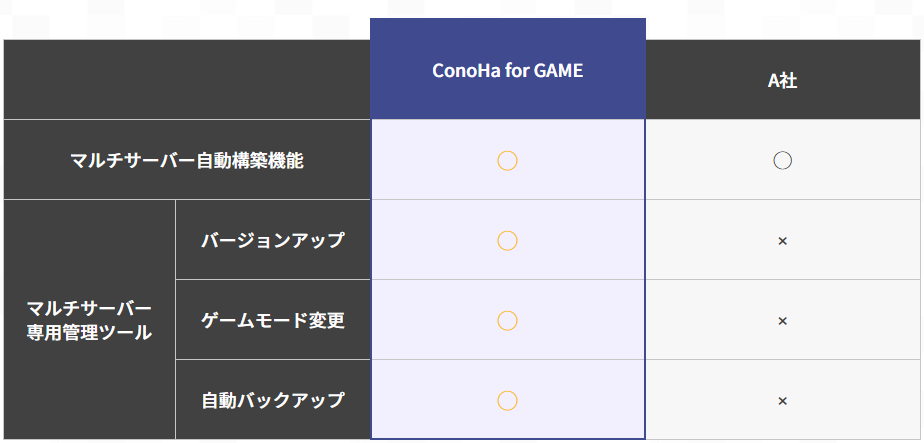Viewport: 924px width, 443px height.
Task: Click the orange circle for 自動バックアップ
Action: pos(507,401)
